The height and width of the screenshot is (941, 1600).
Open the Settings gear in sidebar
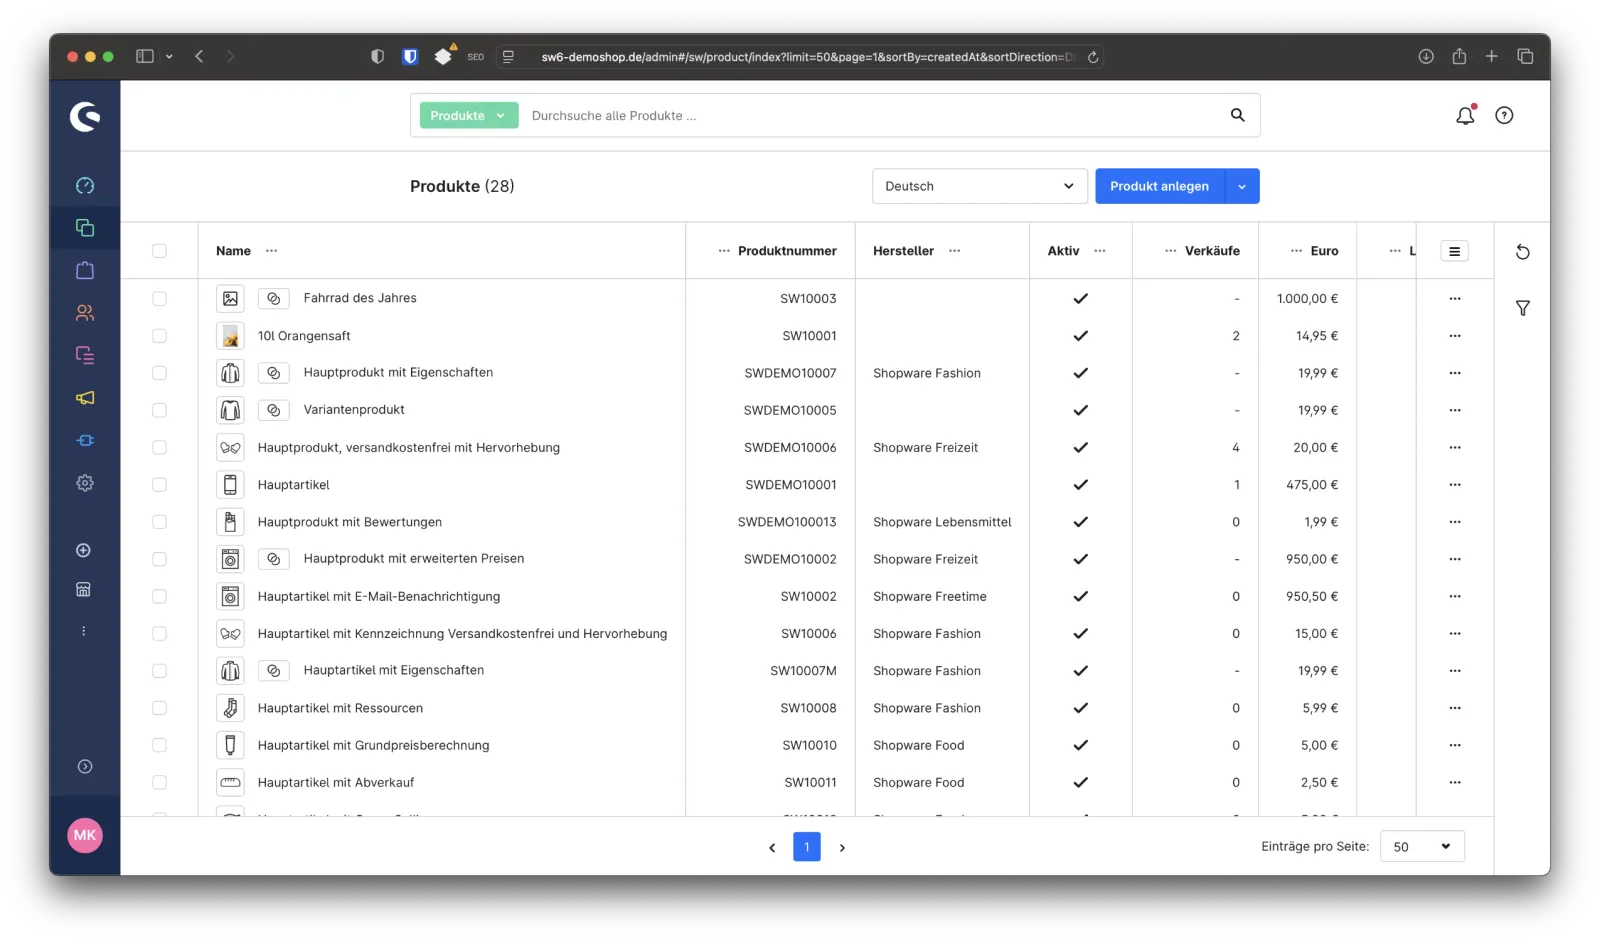[85, 483]
